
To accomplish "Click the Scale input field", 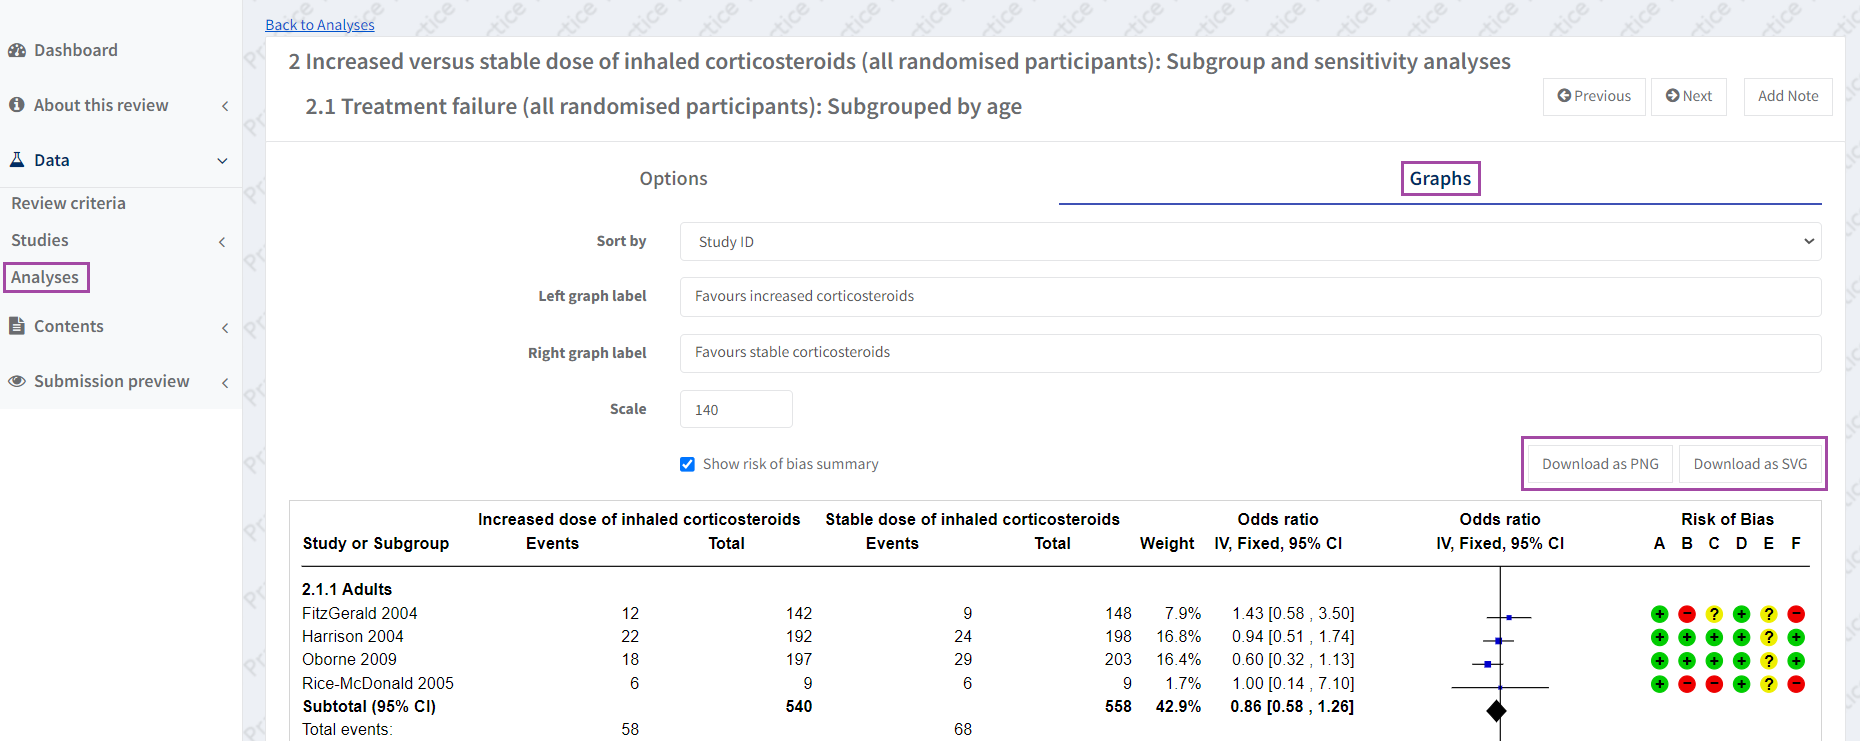I will tap(736, 410).
